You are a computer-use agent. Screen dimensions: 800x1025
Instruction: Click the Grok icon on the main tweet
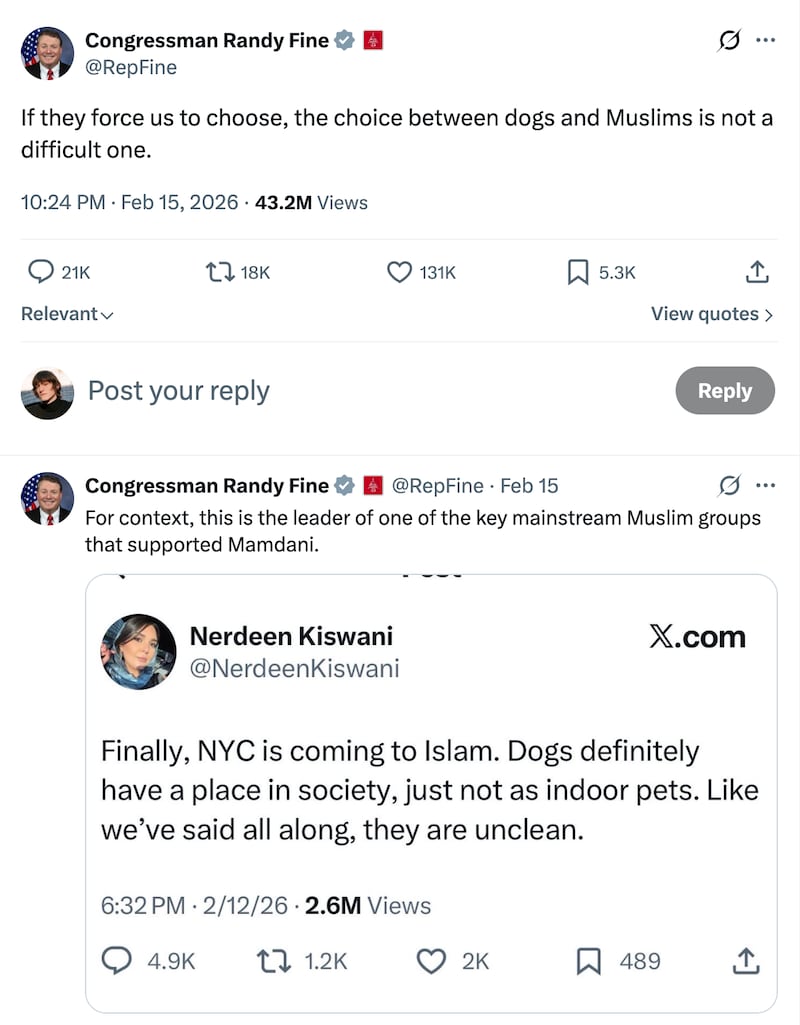pyautogui.click(x=728, y=39)
